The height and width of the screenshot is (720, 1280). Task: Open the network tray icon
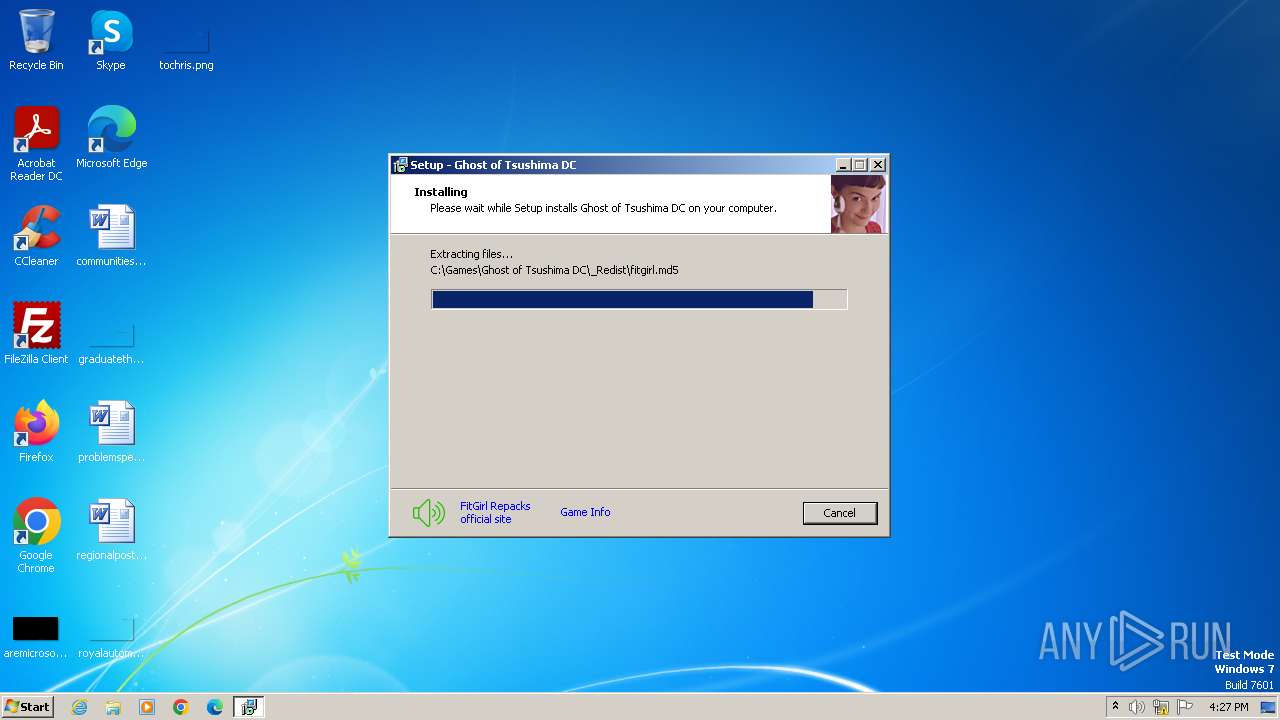pyautogui.click(x=1161, y=707)
